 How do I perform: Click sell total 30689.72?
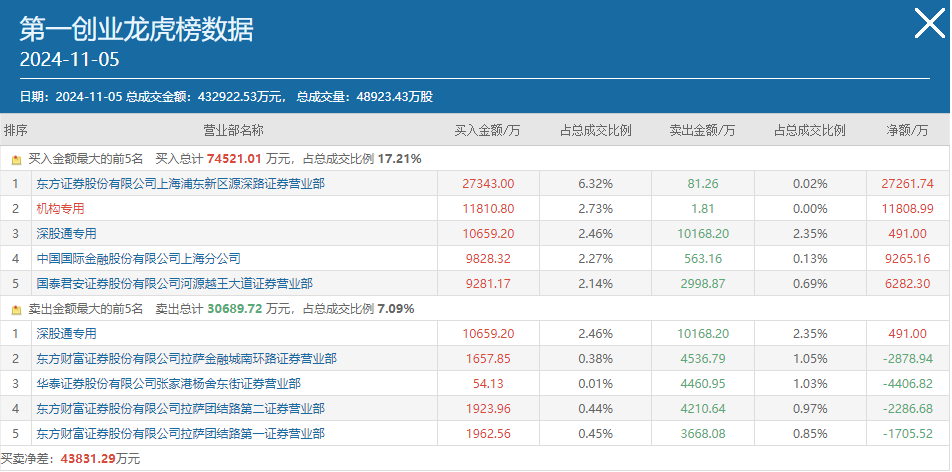(x=234, y=309)
